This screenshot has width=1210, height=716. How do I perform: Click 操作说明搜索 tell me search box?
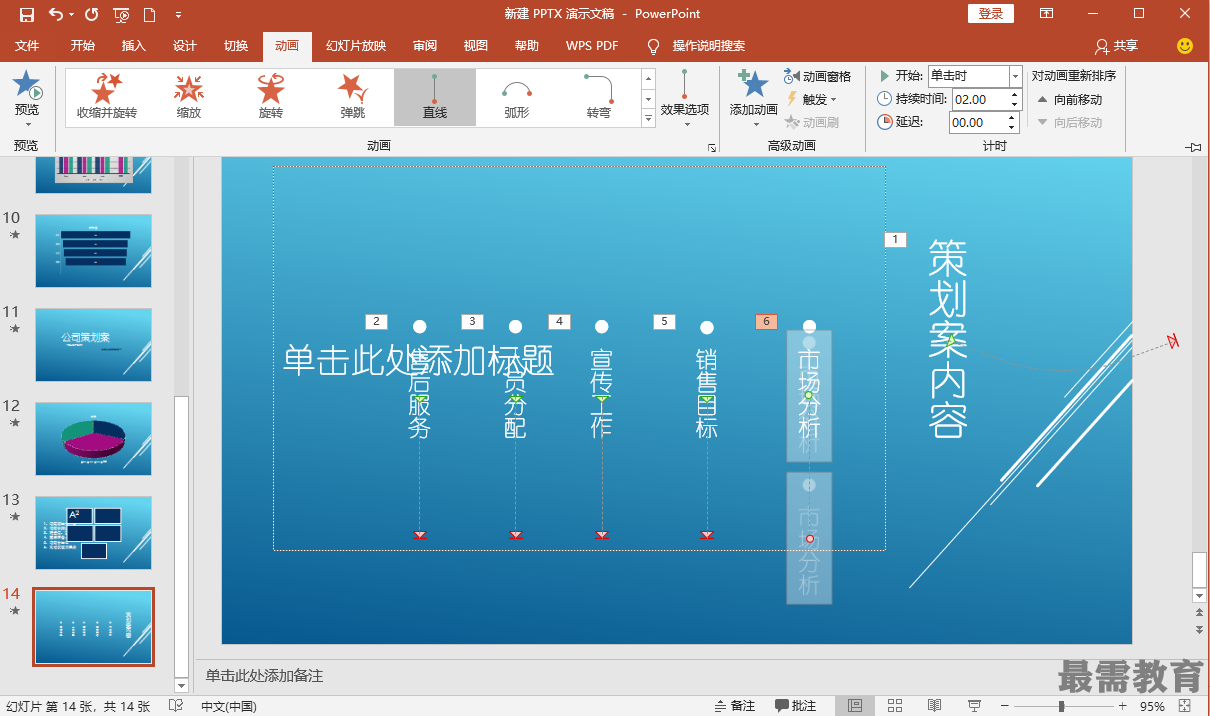pos(708,46)
